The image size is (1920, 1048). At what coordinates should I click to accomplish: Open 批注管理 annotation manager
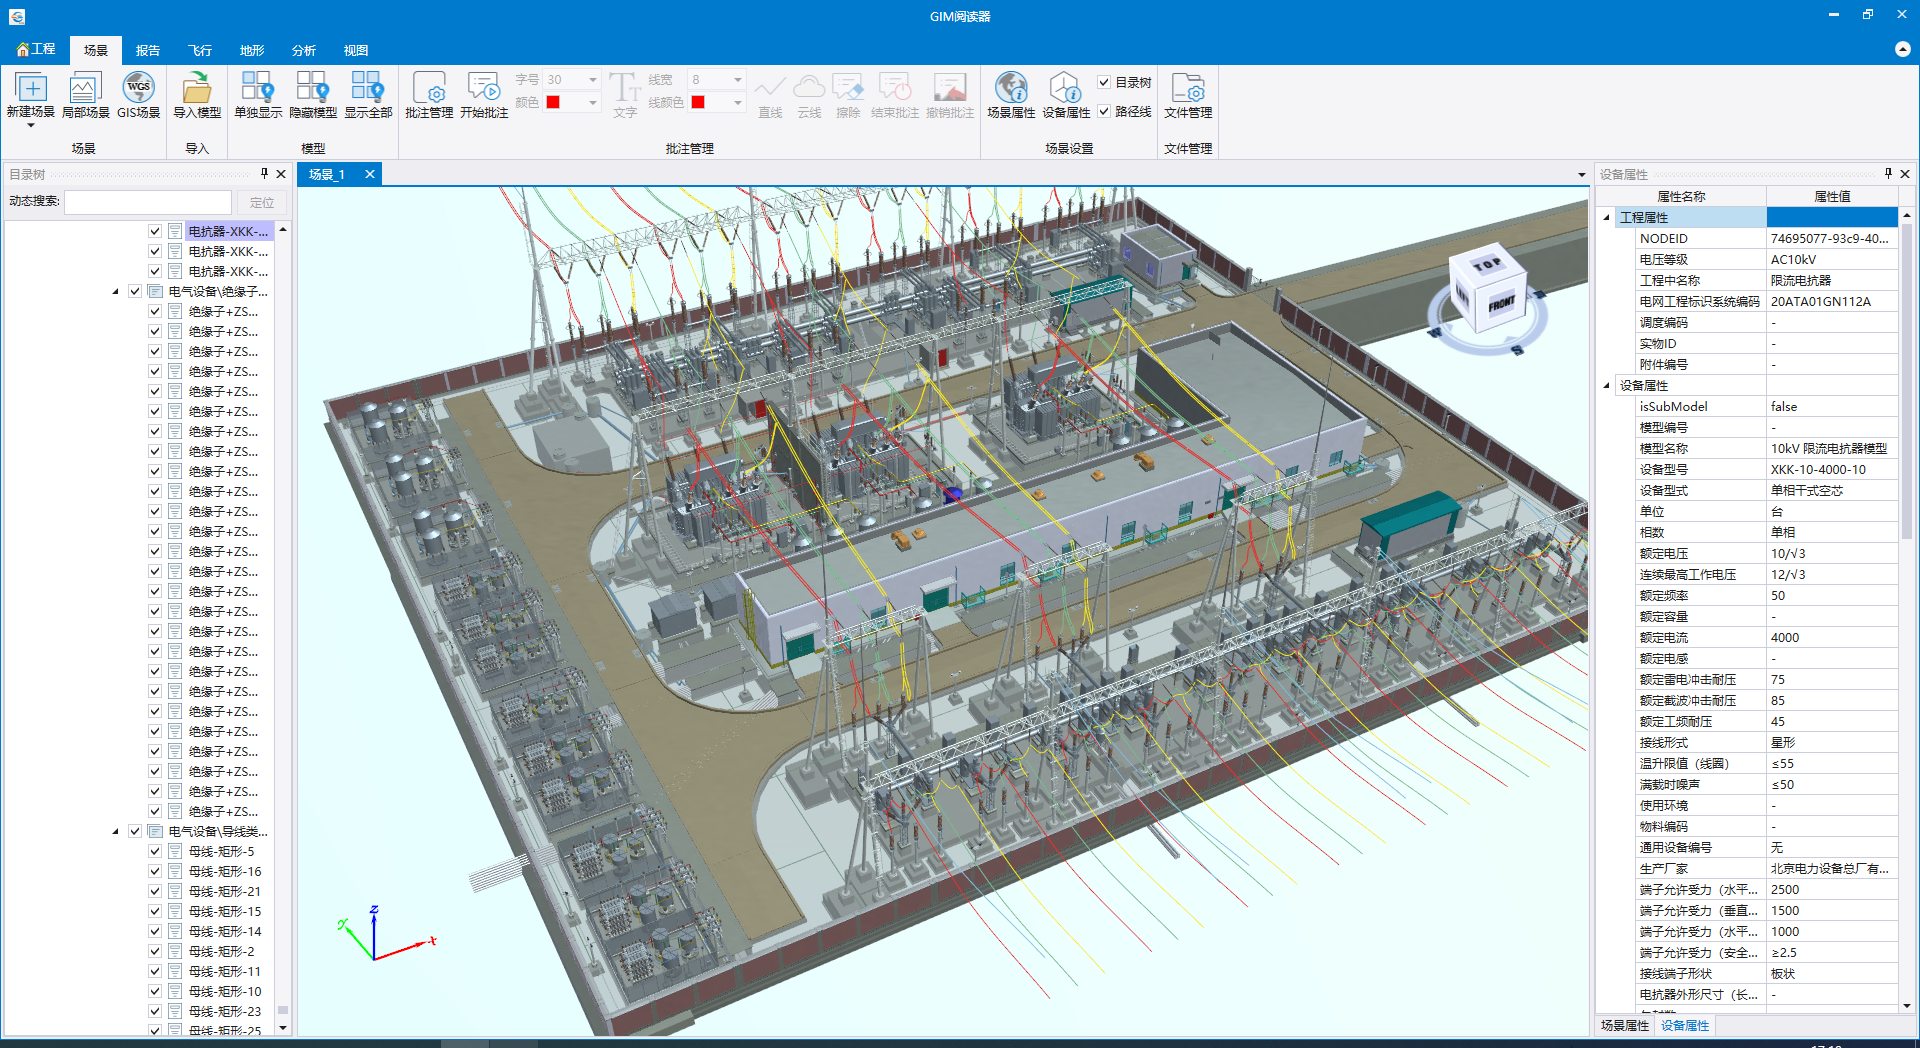[x=429, y=96]
